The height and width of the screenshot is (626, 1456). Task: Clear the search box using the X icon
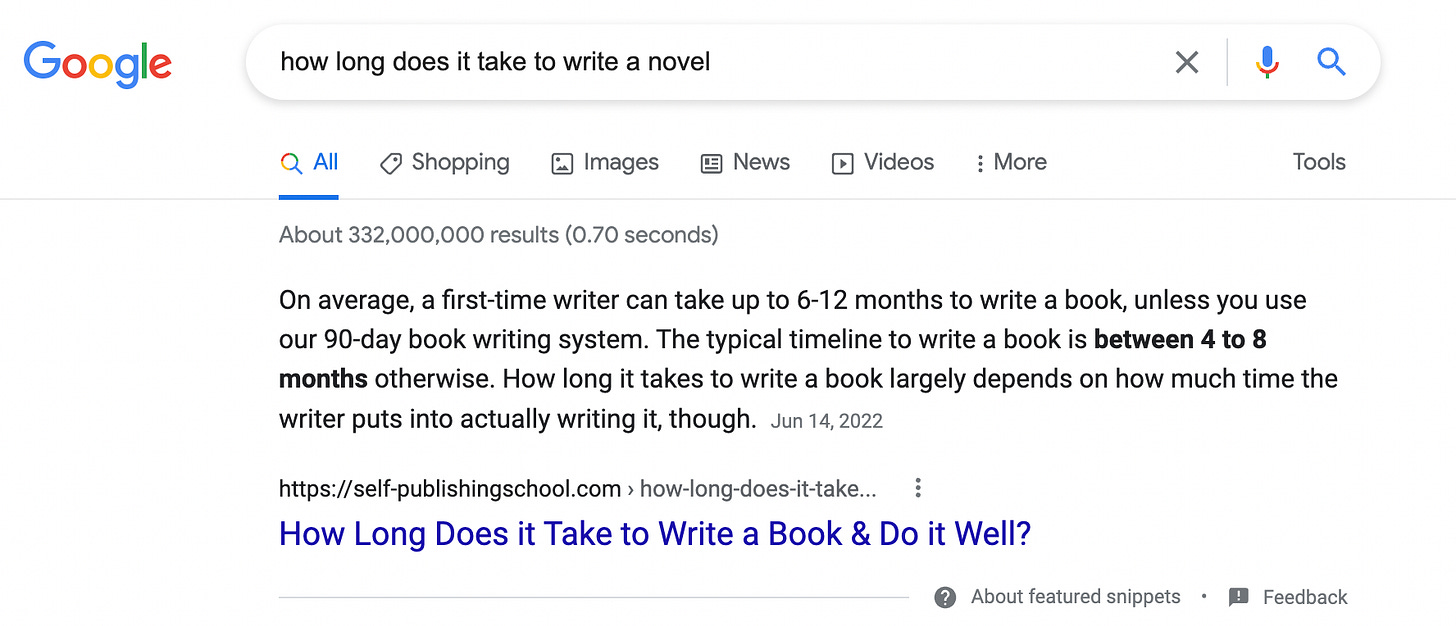[x=1186, y=61]
